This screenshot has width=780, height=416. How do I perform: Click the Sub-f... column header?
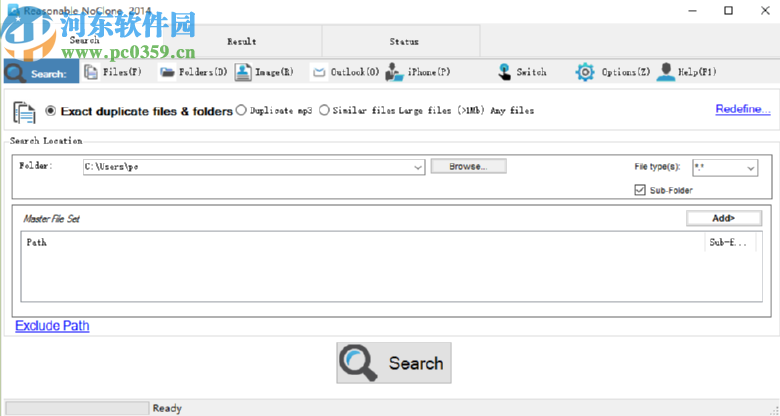[730, 242]
